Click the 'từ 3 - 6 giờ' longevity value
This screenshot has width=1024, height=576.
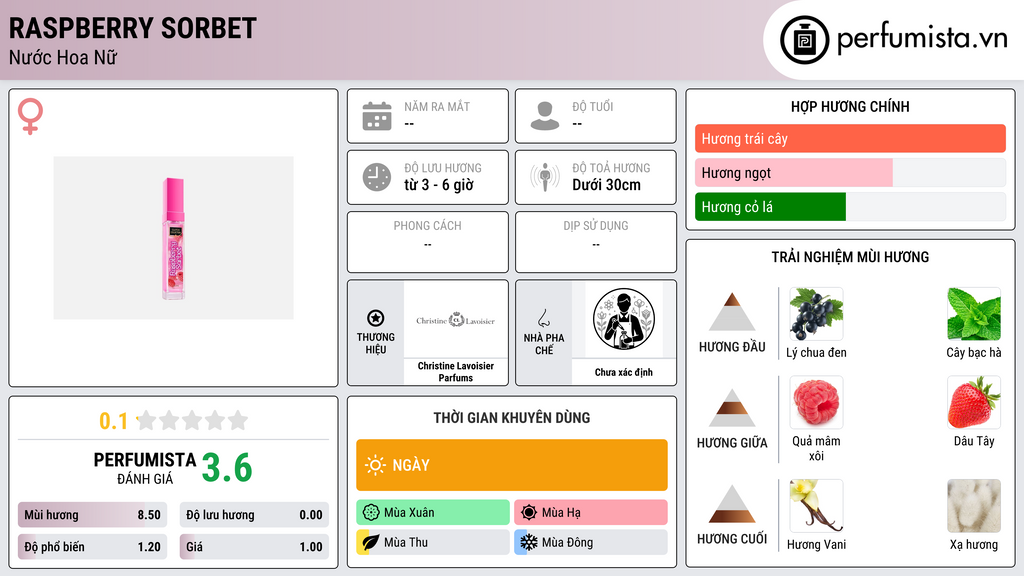coord(439,185)
